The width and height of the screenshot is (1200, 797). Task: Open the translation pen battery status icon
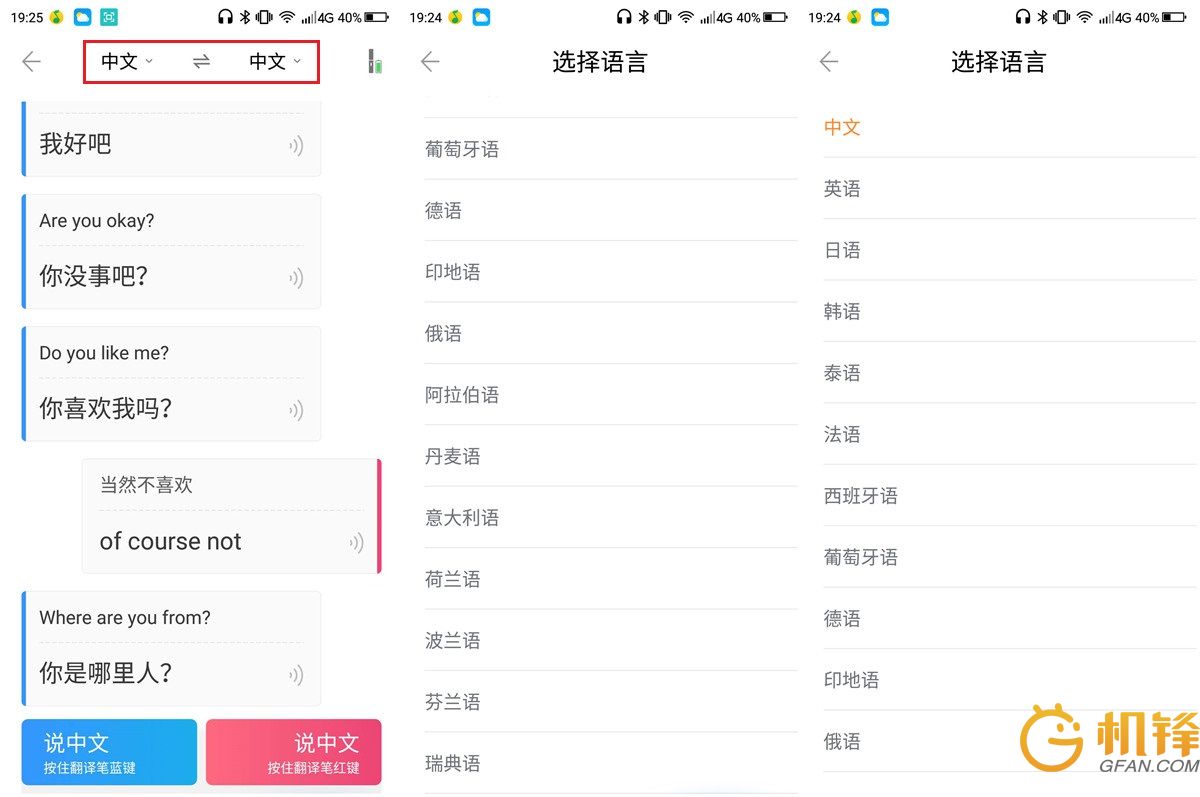pyautogui.click(x=374, y=62)
